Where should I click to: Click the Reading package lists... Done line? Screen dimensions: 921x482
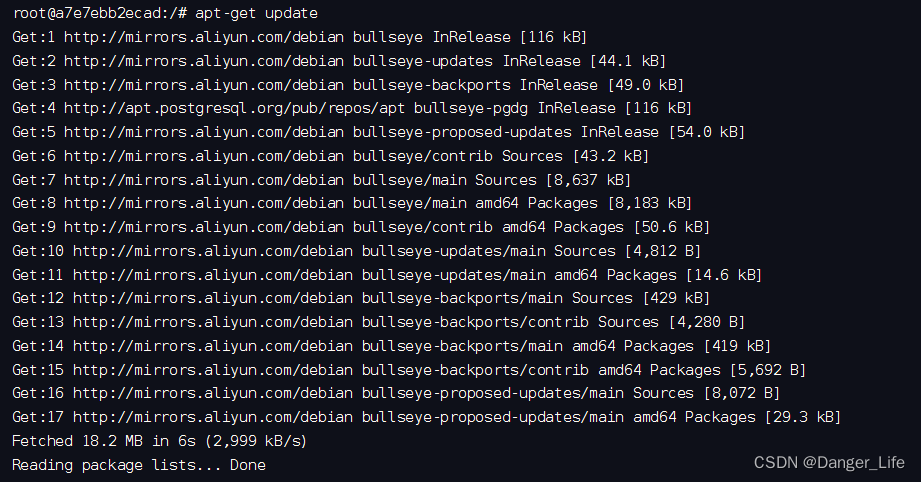click(x=139, y=465)
